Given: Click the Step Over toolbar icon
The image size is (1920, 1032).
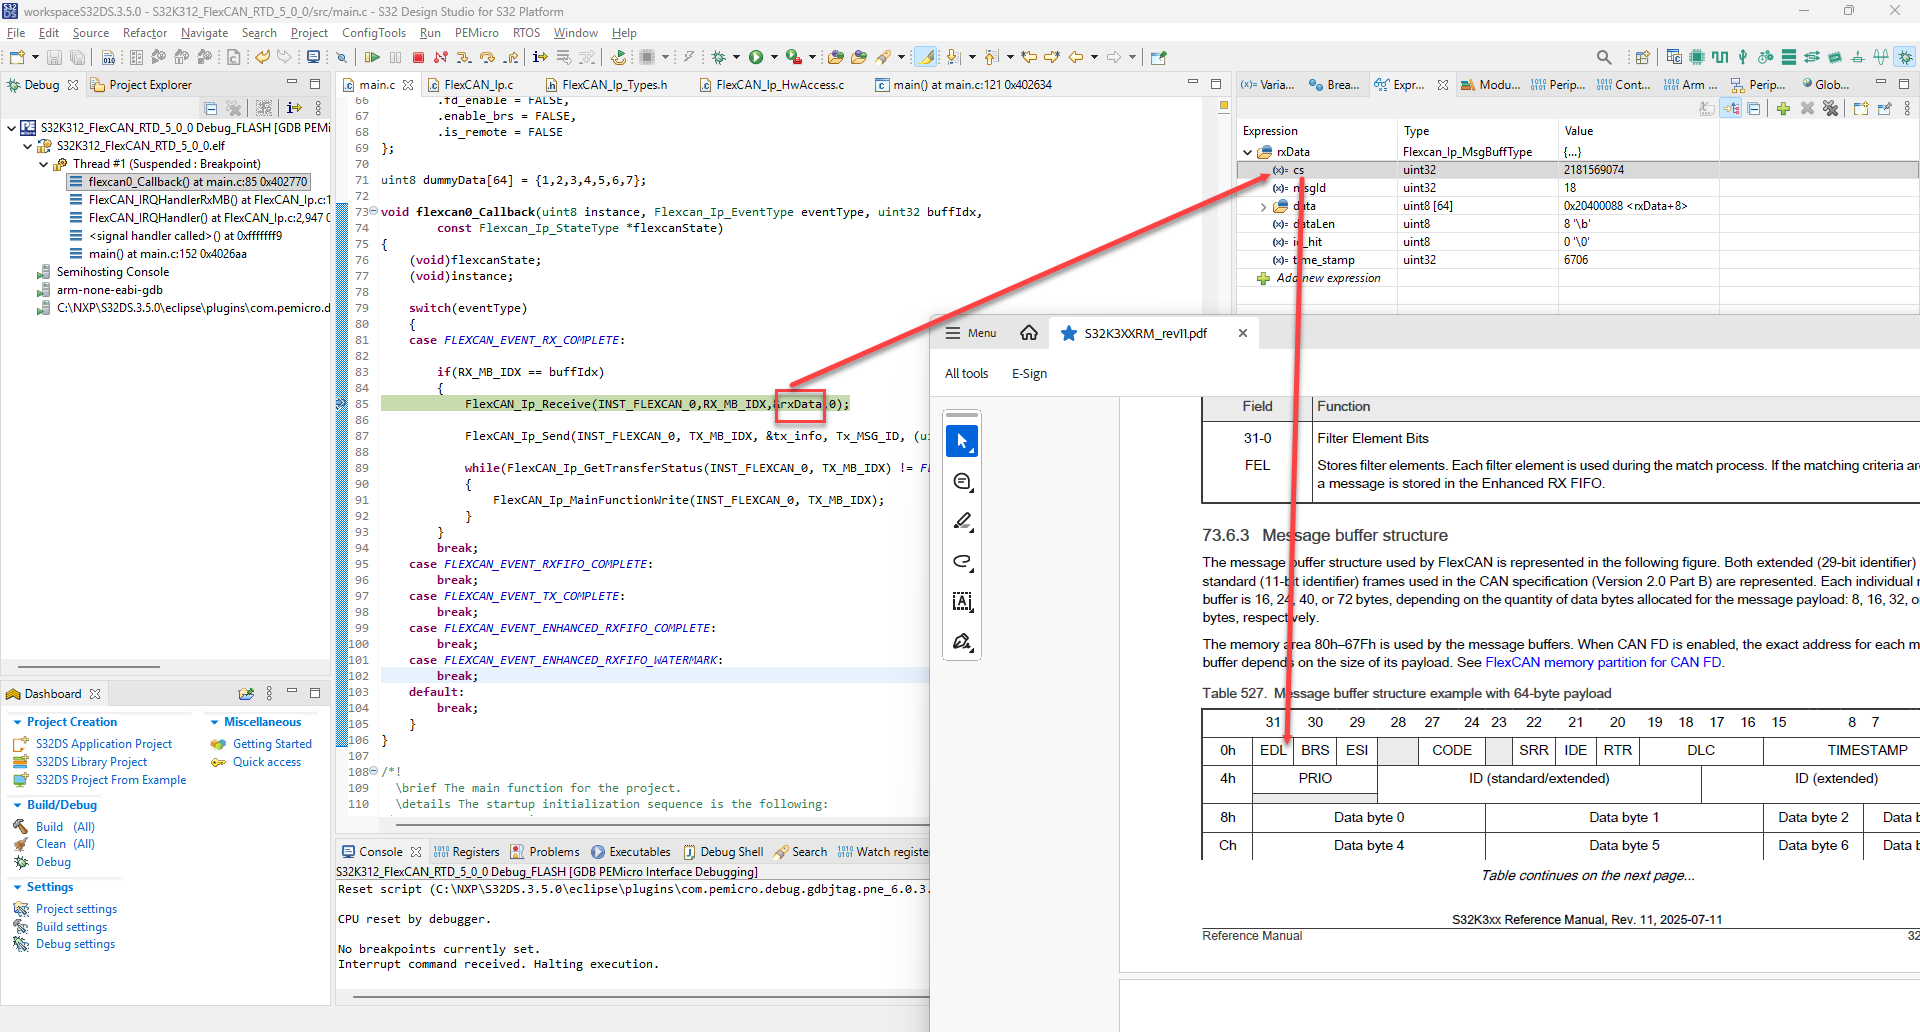Looking at the screenshot, I should pyautogui.click(x=487, y=58).
